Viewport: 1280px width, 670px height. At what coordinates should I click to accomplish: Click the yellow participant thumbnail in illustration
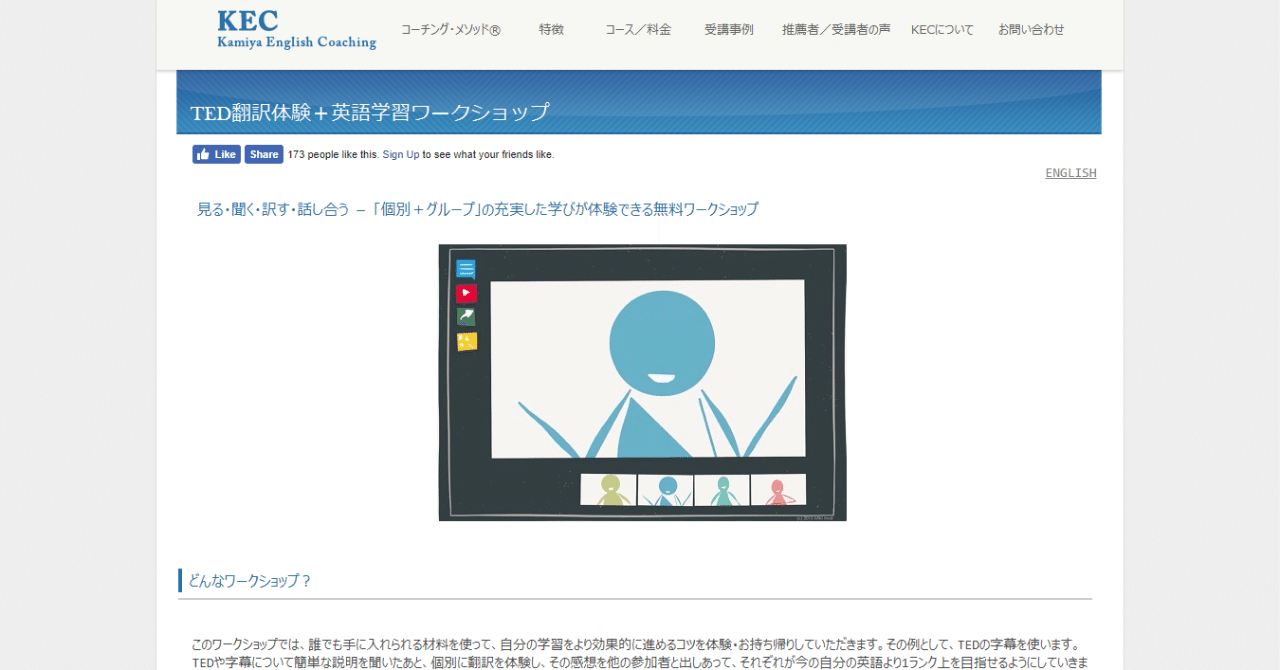click(x=608, y=490)
